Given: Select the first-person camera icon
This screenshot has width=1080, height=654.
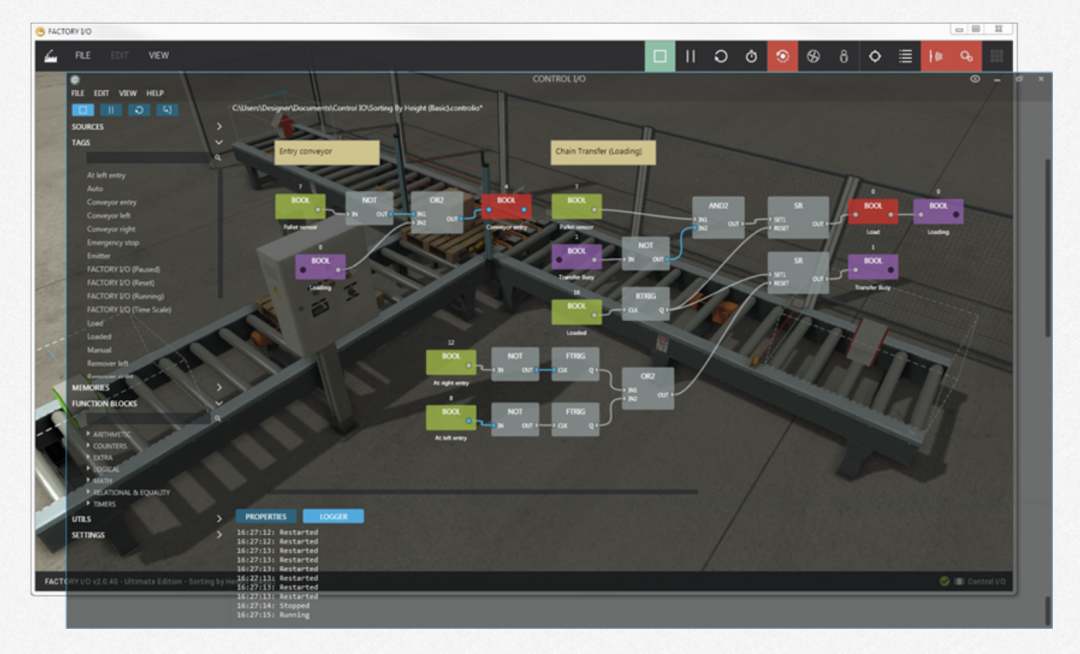Looking at the screenshot, I should tap(844, 56).
